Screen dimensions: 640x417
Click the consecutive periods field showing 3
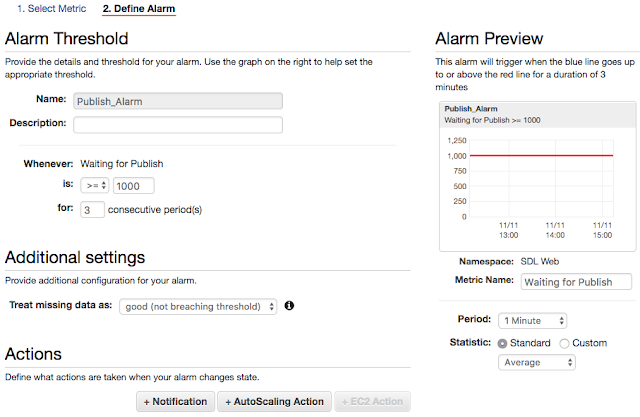point(91,210)
